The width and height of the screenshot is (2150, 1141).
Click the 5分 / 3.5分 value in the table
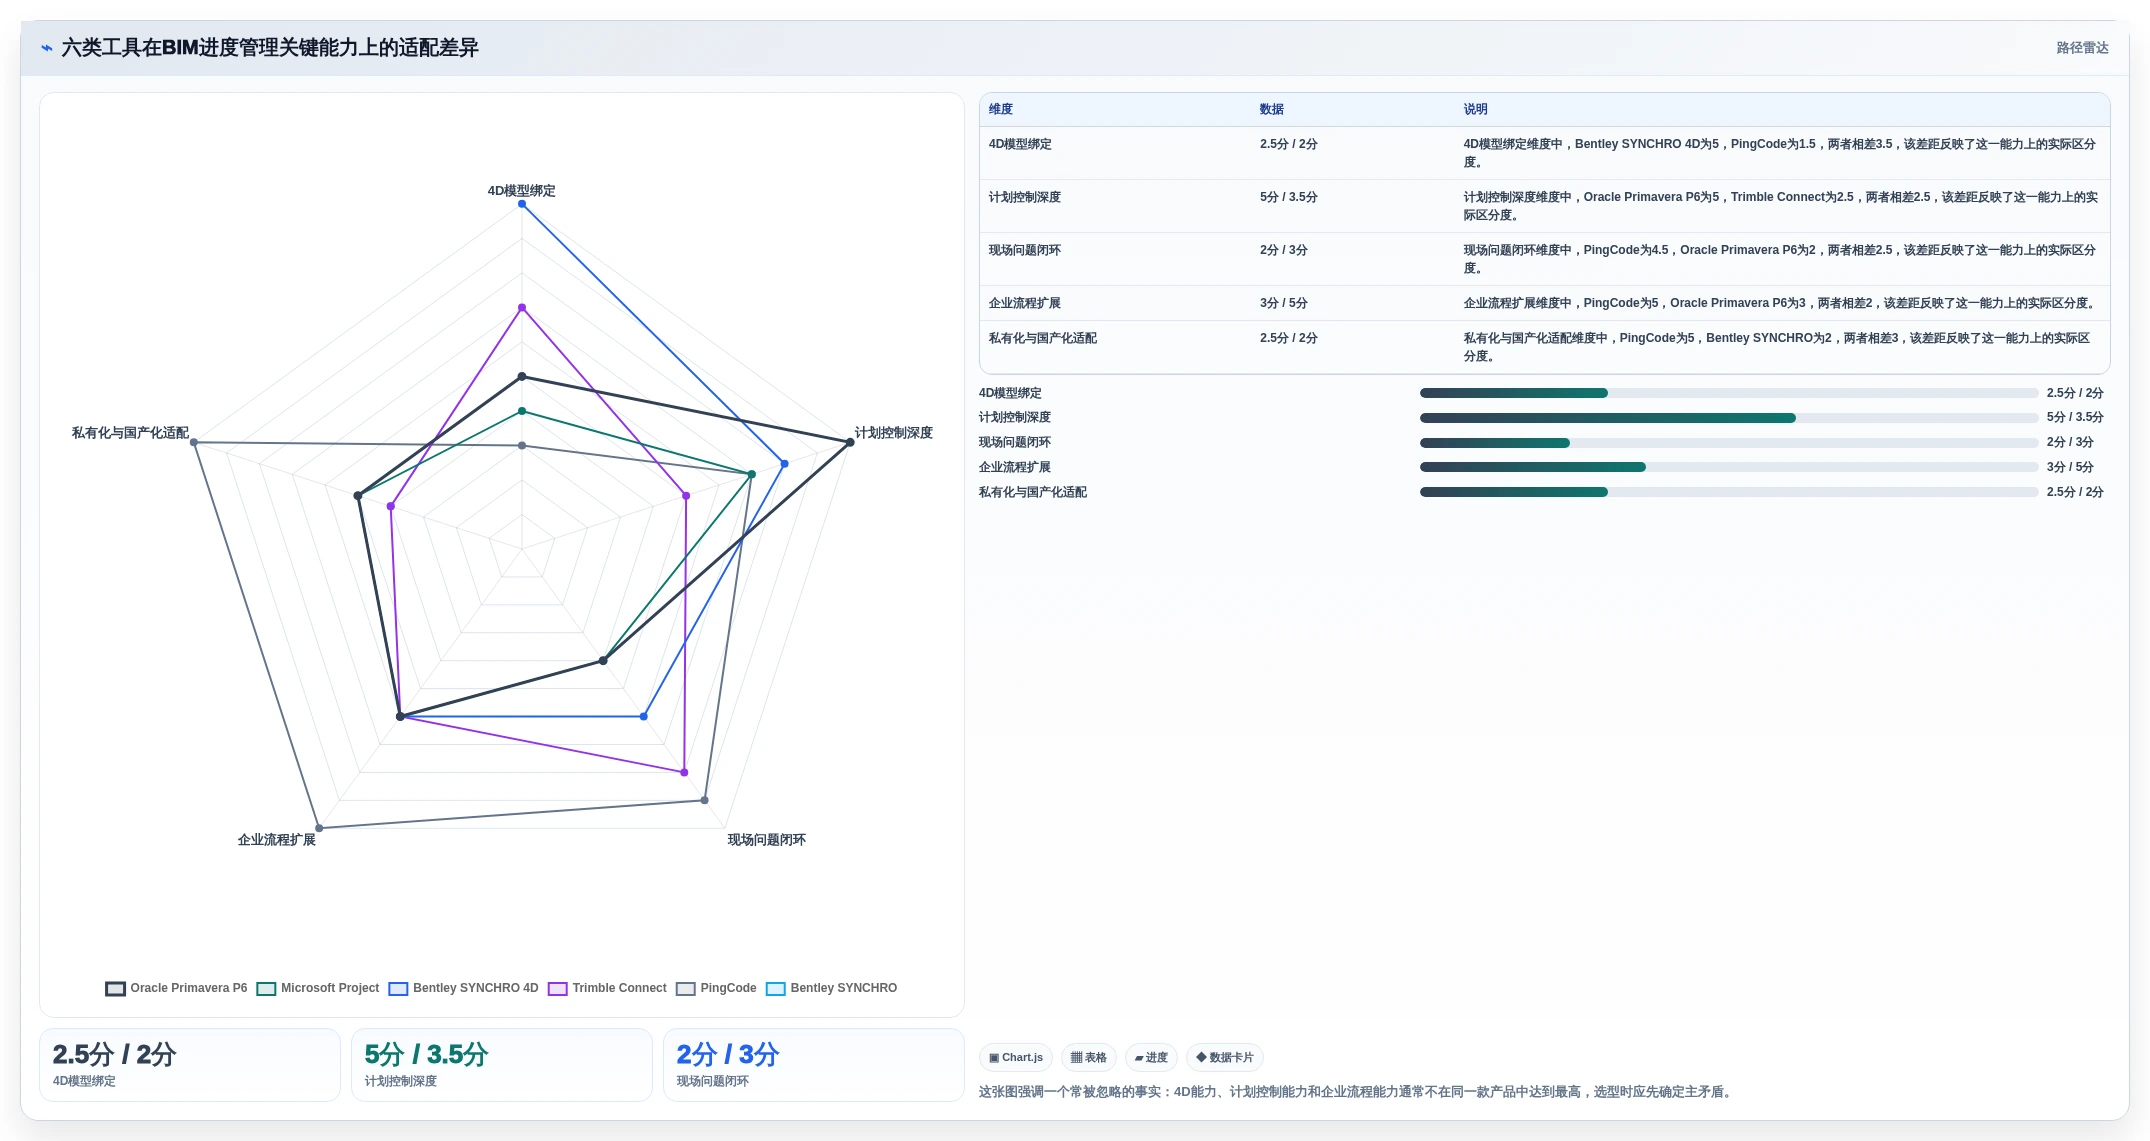point(1289,197)
